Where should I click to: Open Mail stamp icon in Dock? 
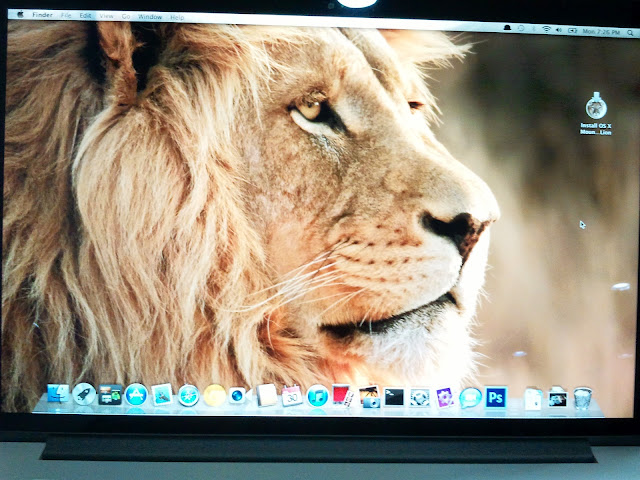click(162, 394)
